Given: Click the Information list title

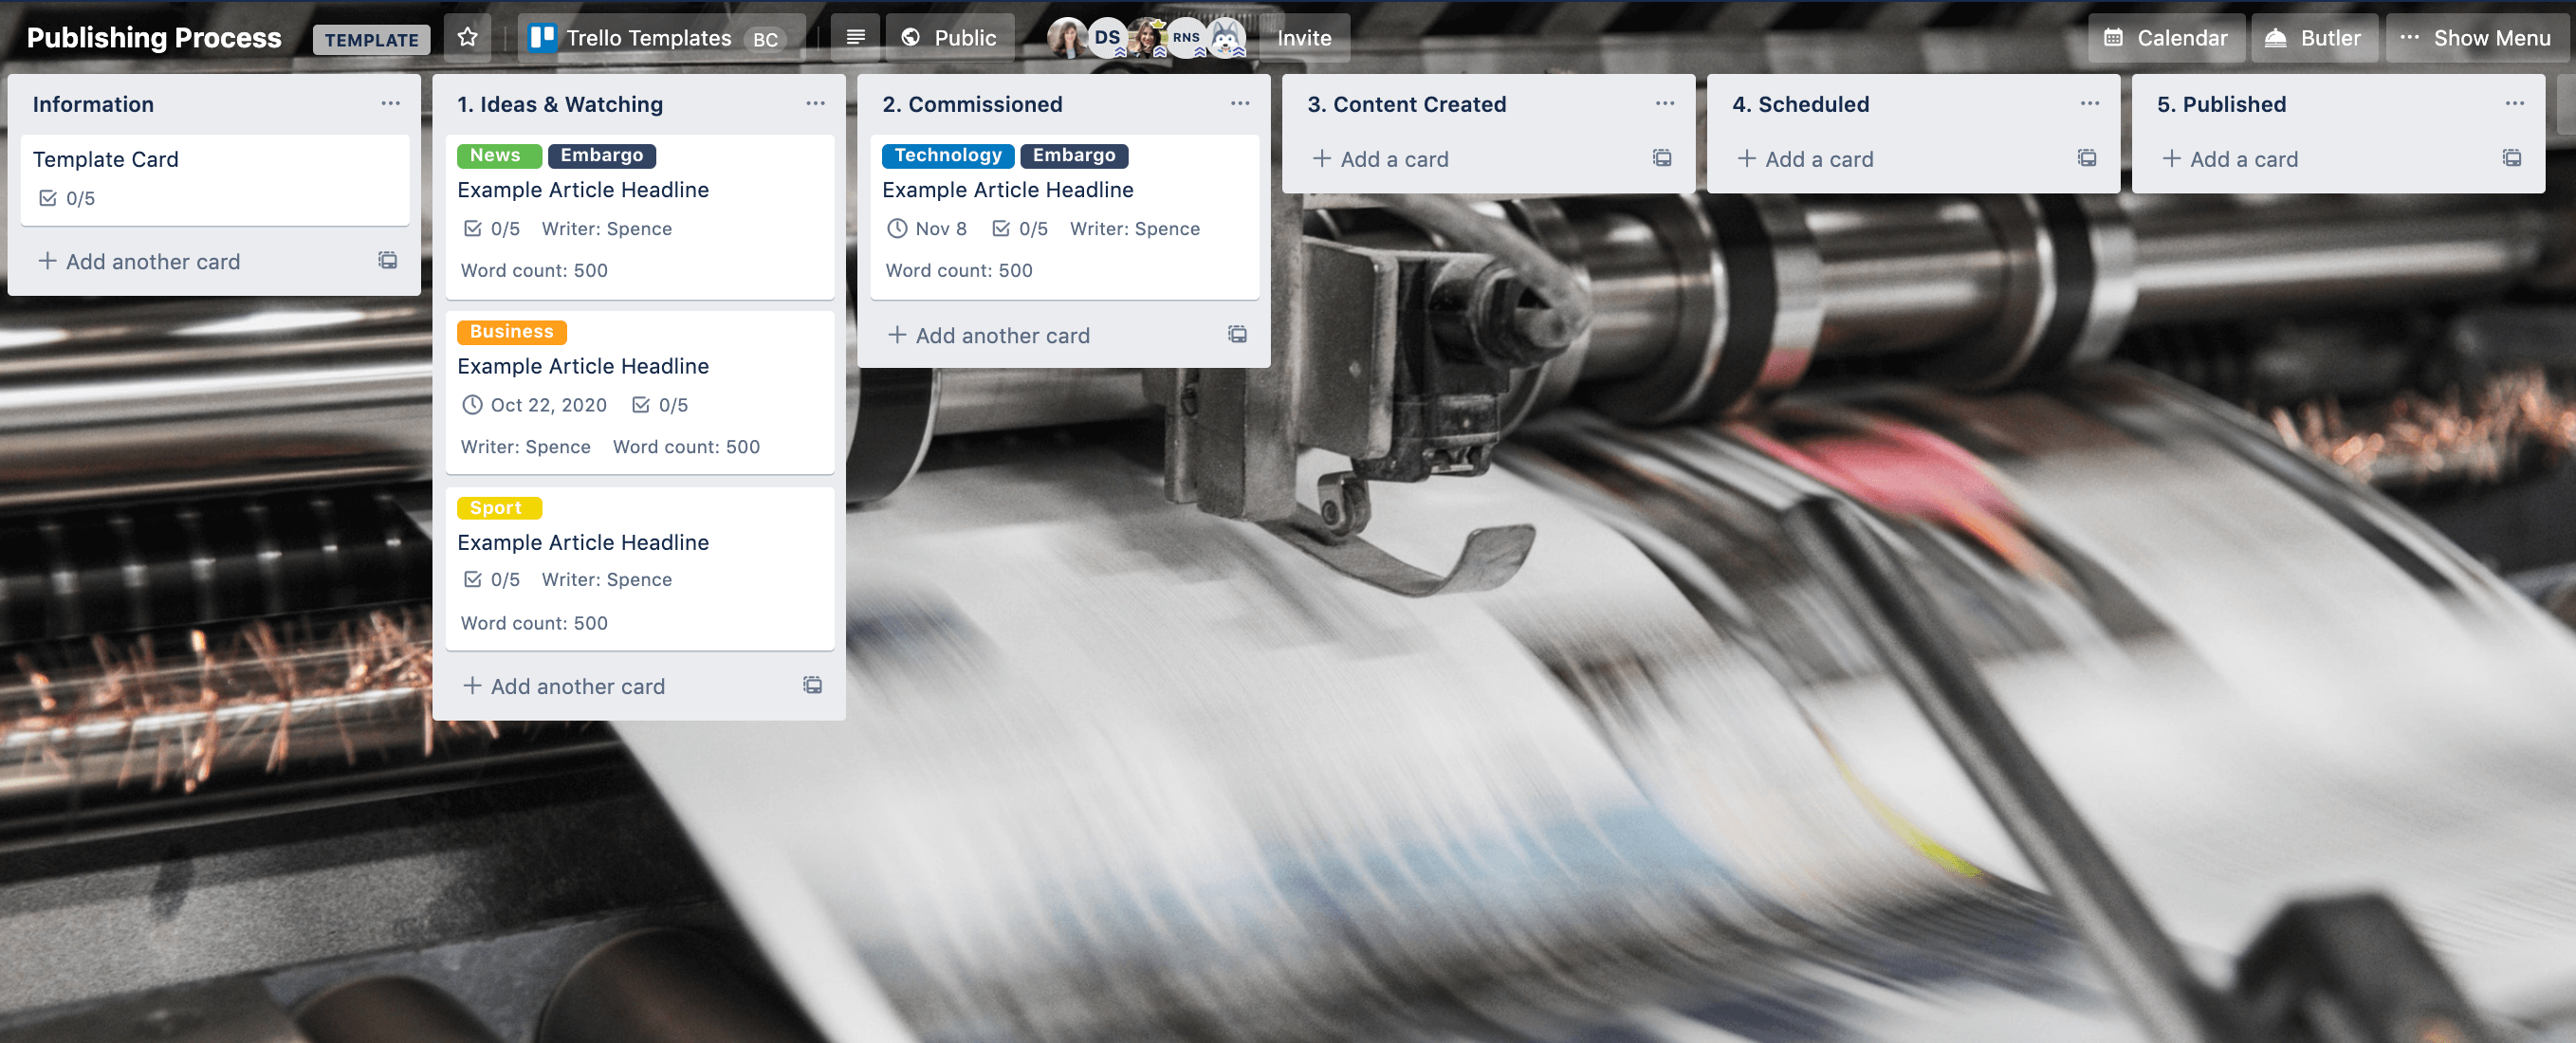Looking at the screenshot, I should coord(93,104).
